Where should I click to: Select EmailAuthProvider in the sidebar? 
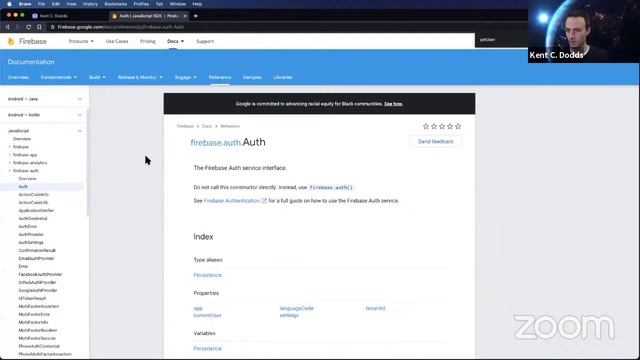36,259
